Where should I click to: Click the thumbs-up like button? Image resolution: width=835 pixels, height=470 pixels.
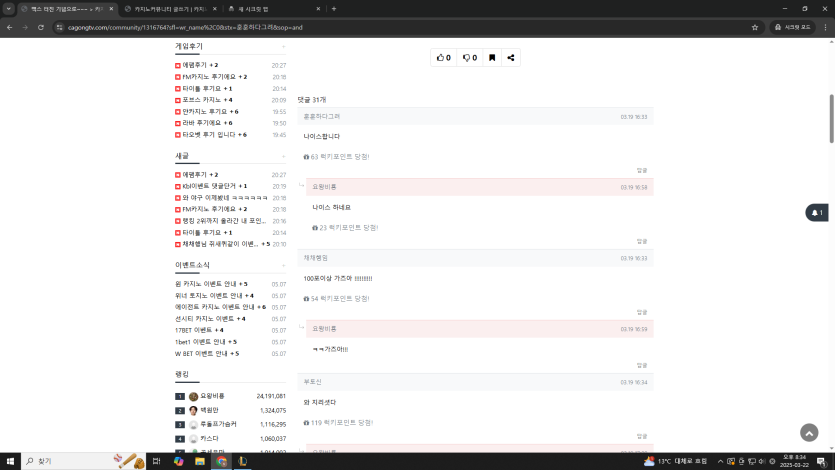coord(444,57)
